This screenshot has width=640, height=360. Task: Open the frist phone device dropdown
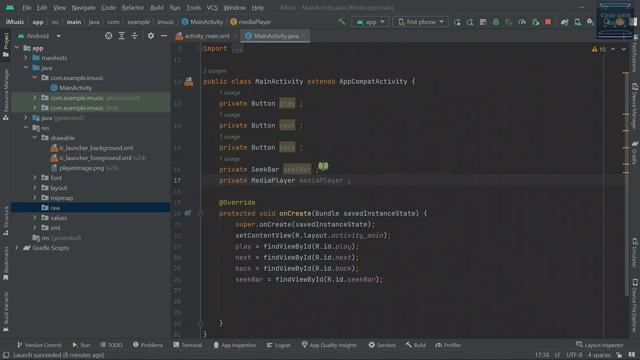pyautogui.click(x=421, y=22)
